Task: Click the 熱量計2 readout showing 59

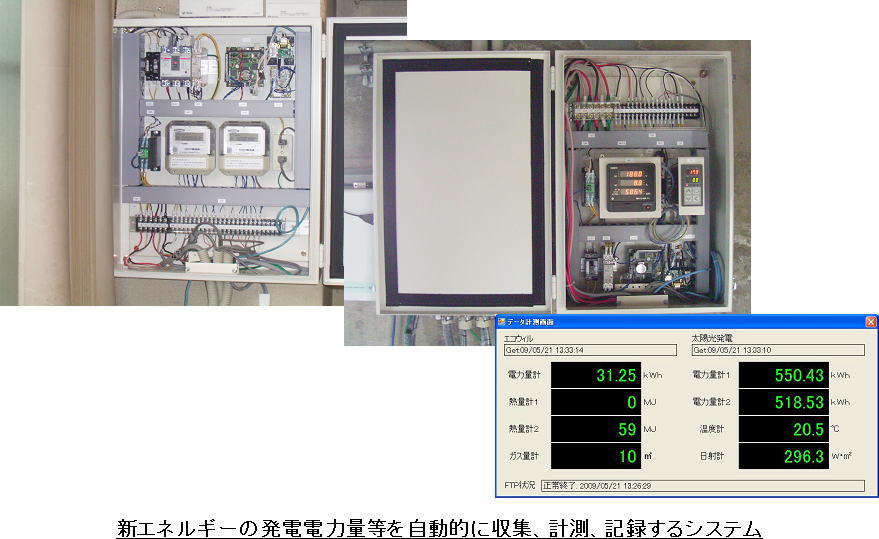Action: coord(596,429)
